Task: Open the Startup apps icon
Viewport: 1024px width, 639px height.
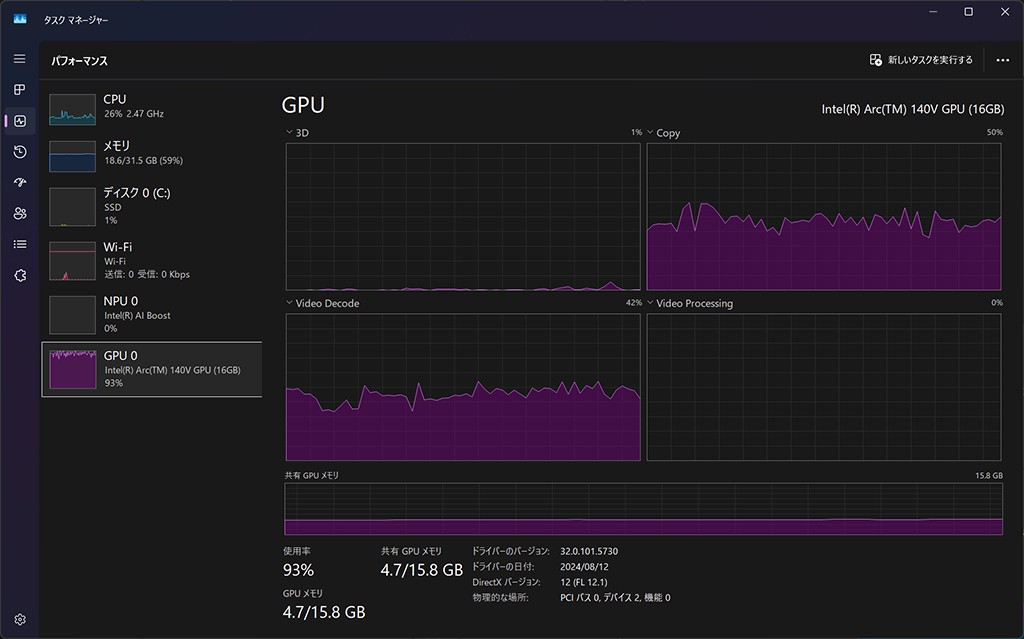Action: pos(19,183)
